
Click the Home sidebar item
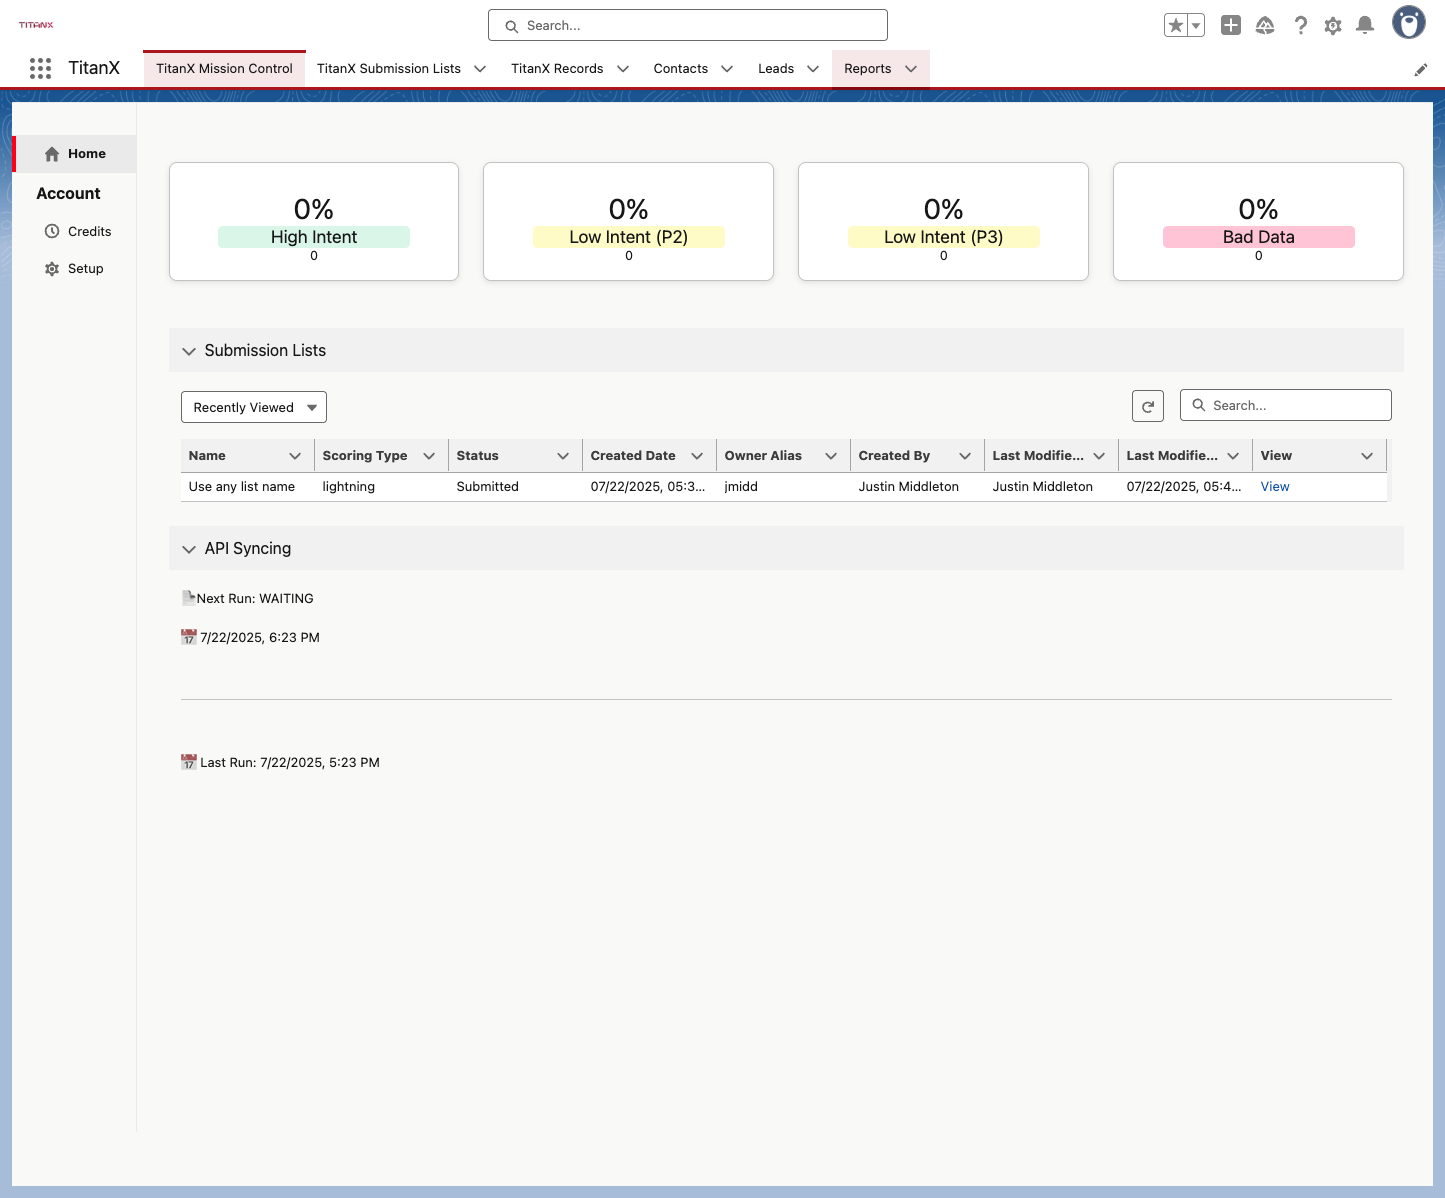tap(75, 154)
